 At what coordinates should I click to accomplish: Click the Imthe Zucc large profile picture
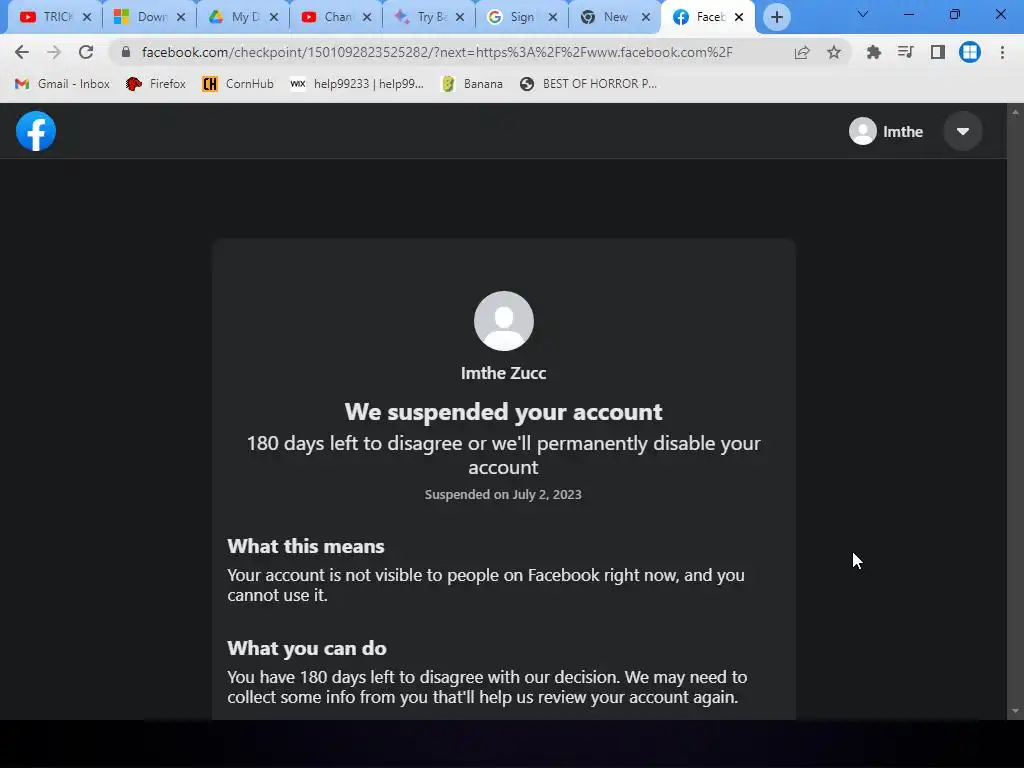tap(504, 321)
